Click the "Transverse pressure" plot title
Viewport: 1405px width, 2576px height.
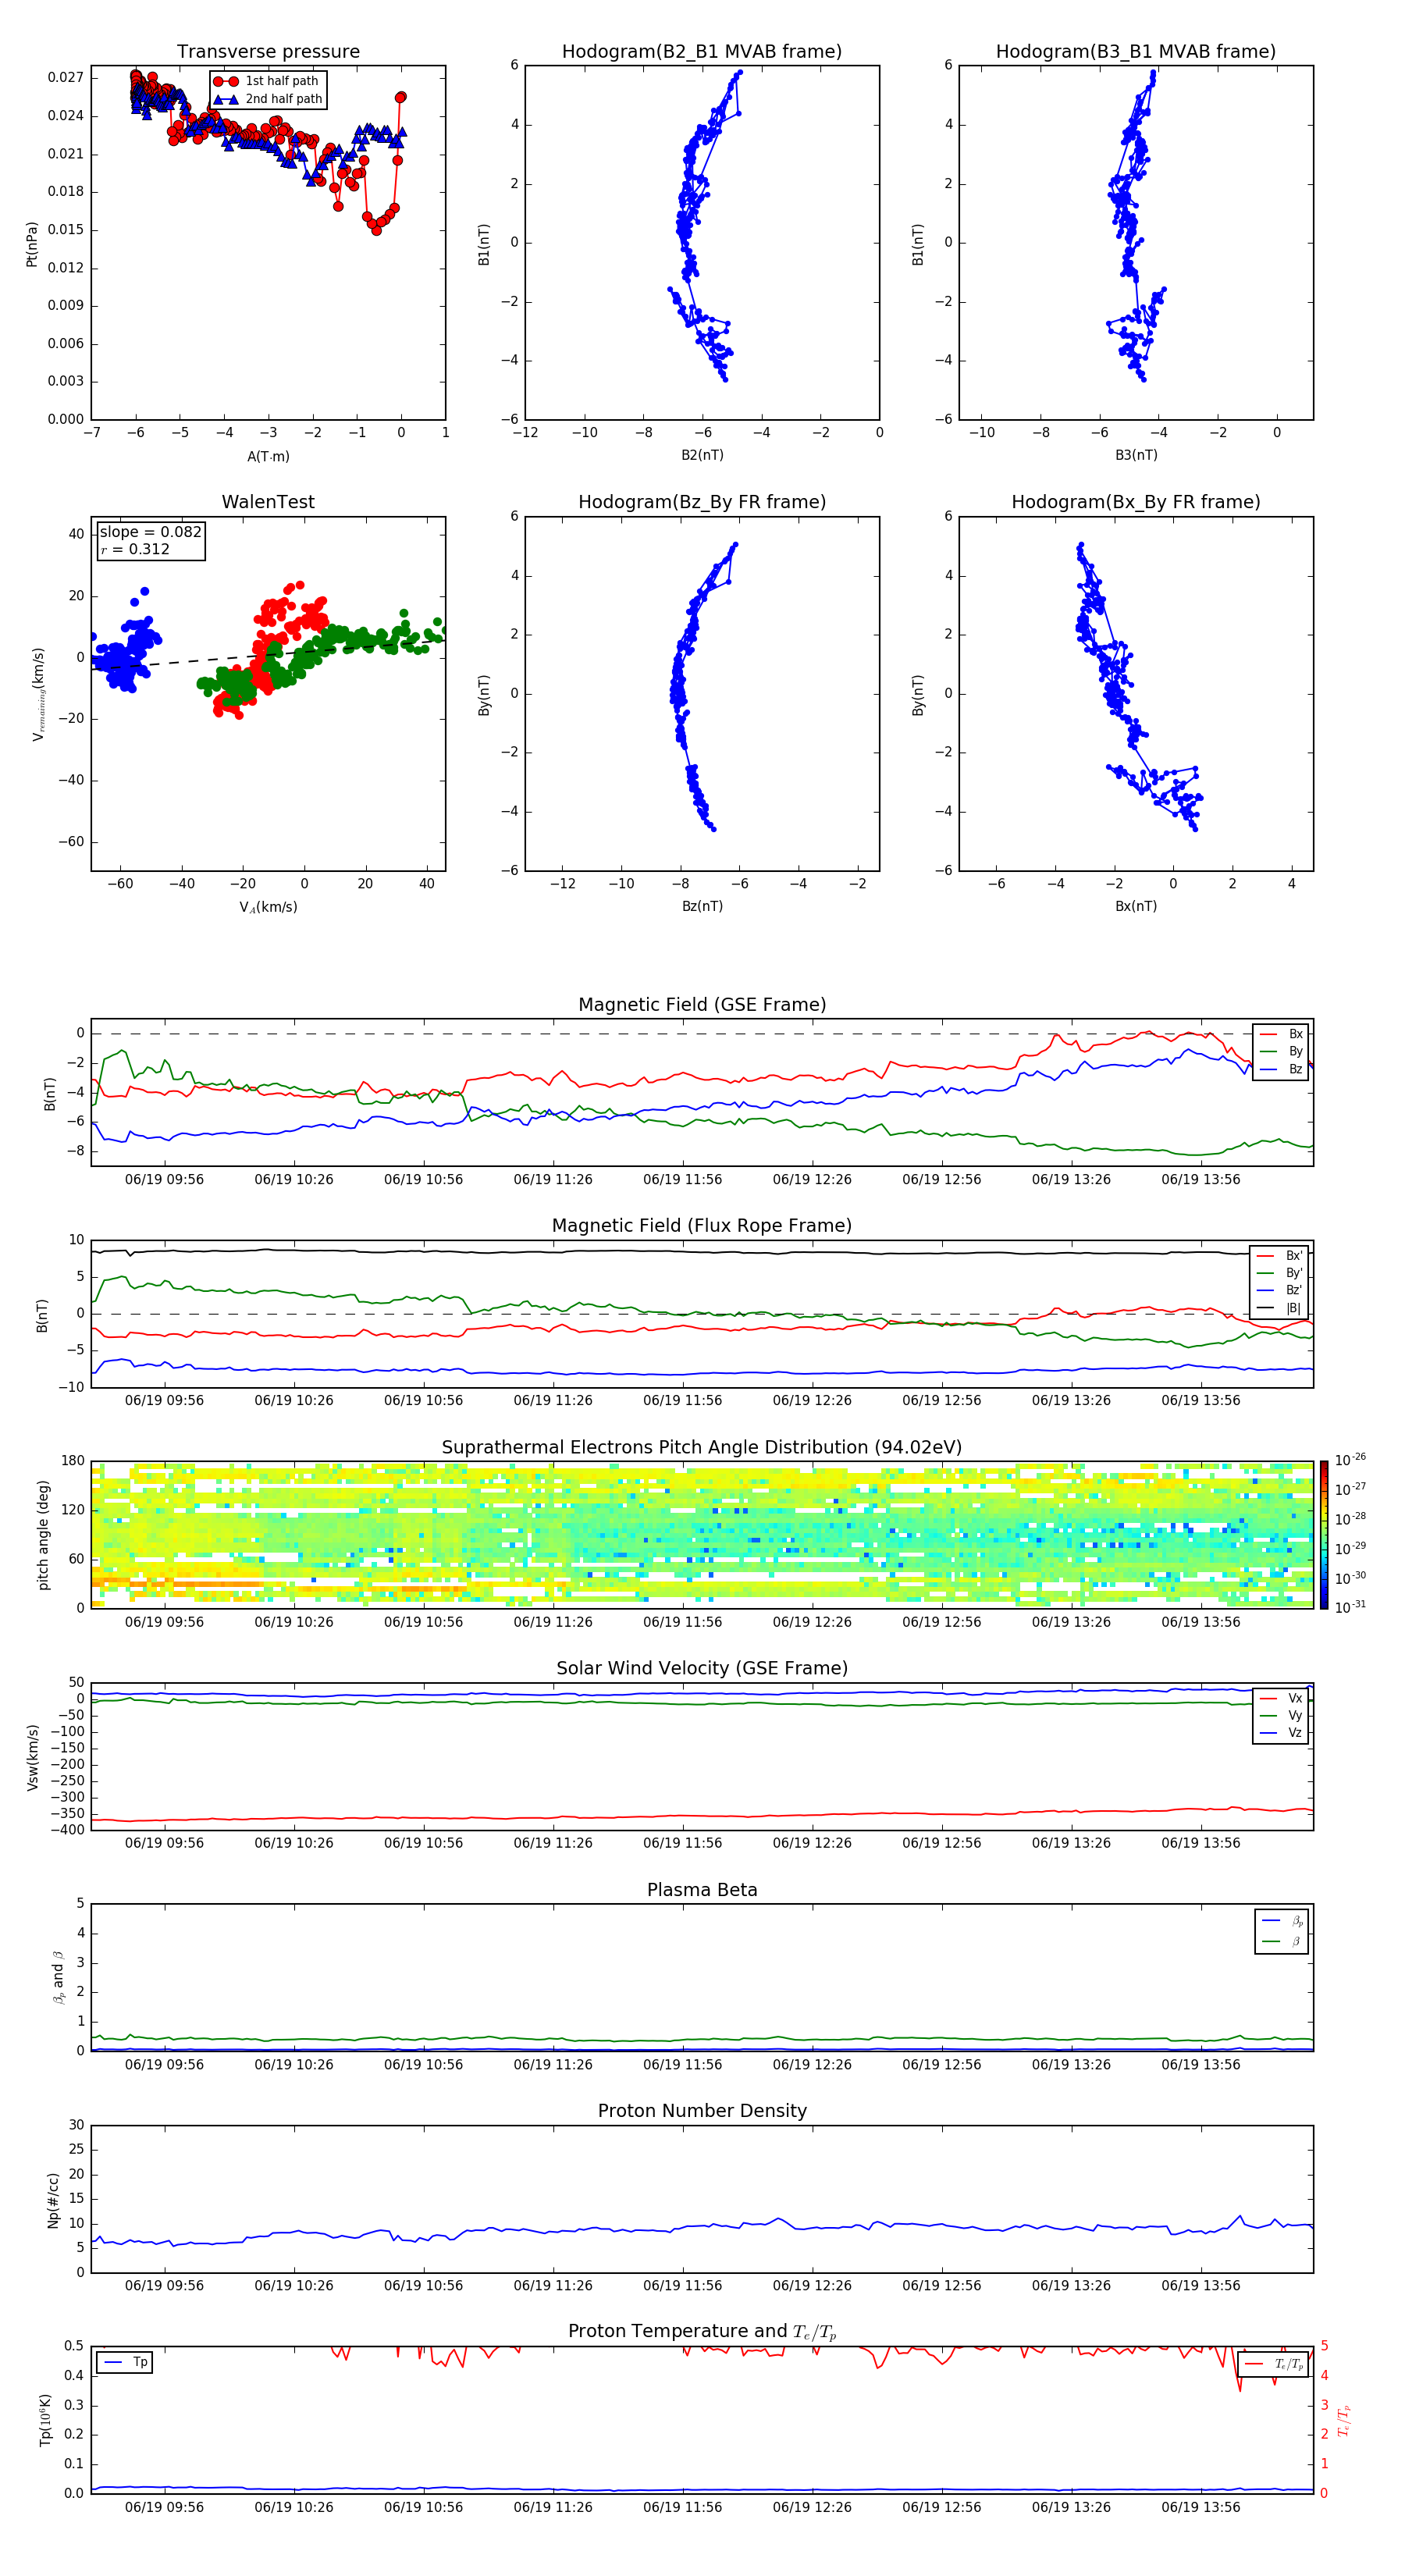click(268, 51)
